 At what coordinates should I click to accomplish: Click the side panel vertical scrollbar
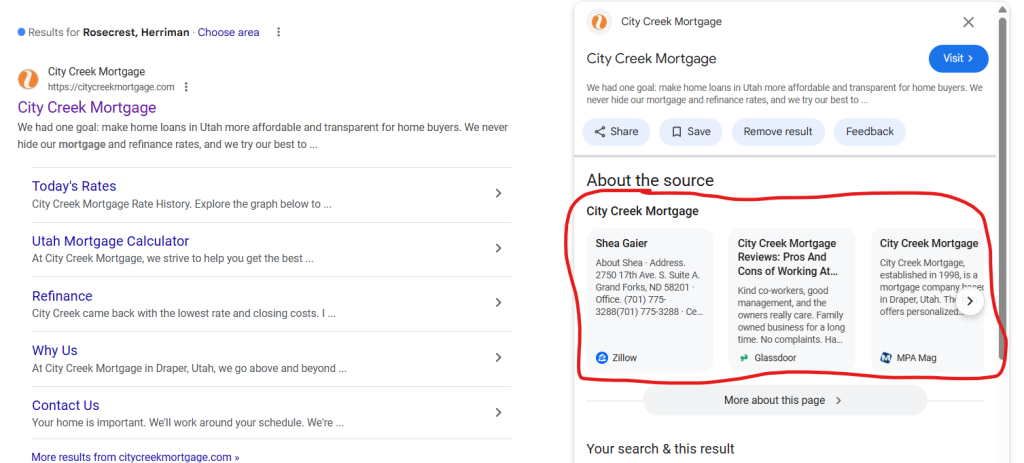click(1002, 188)
